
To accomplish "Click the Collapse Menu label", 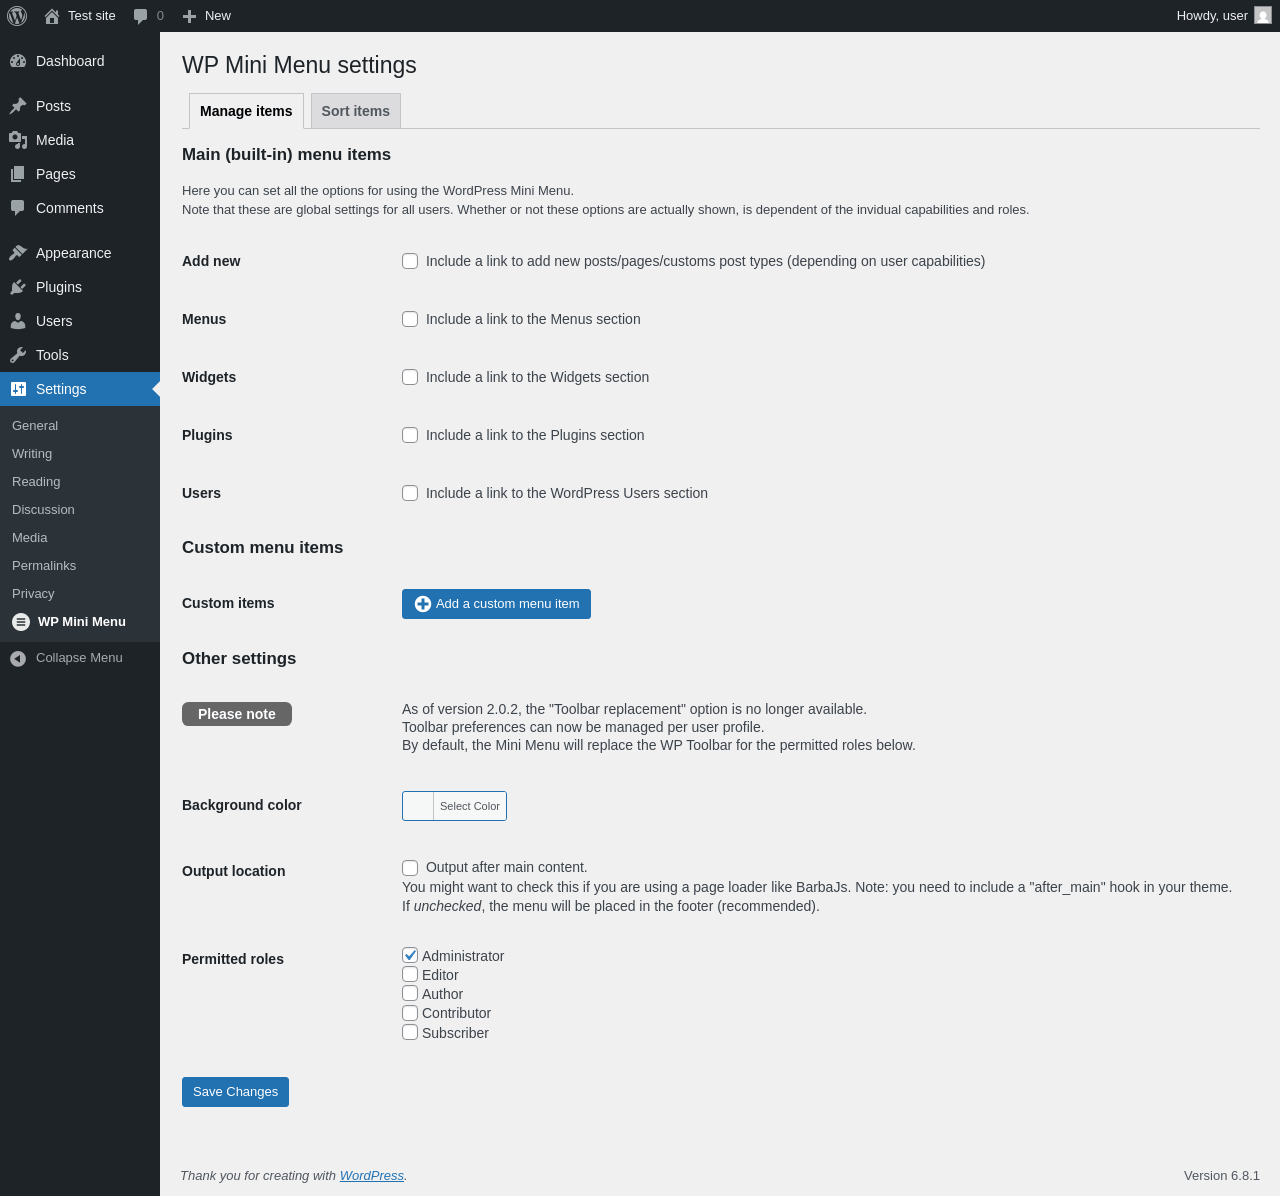I will tap(79, 657).
